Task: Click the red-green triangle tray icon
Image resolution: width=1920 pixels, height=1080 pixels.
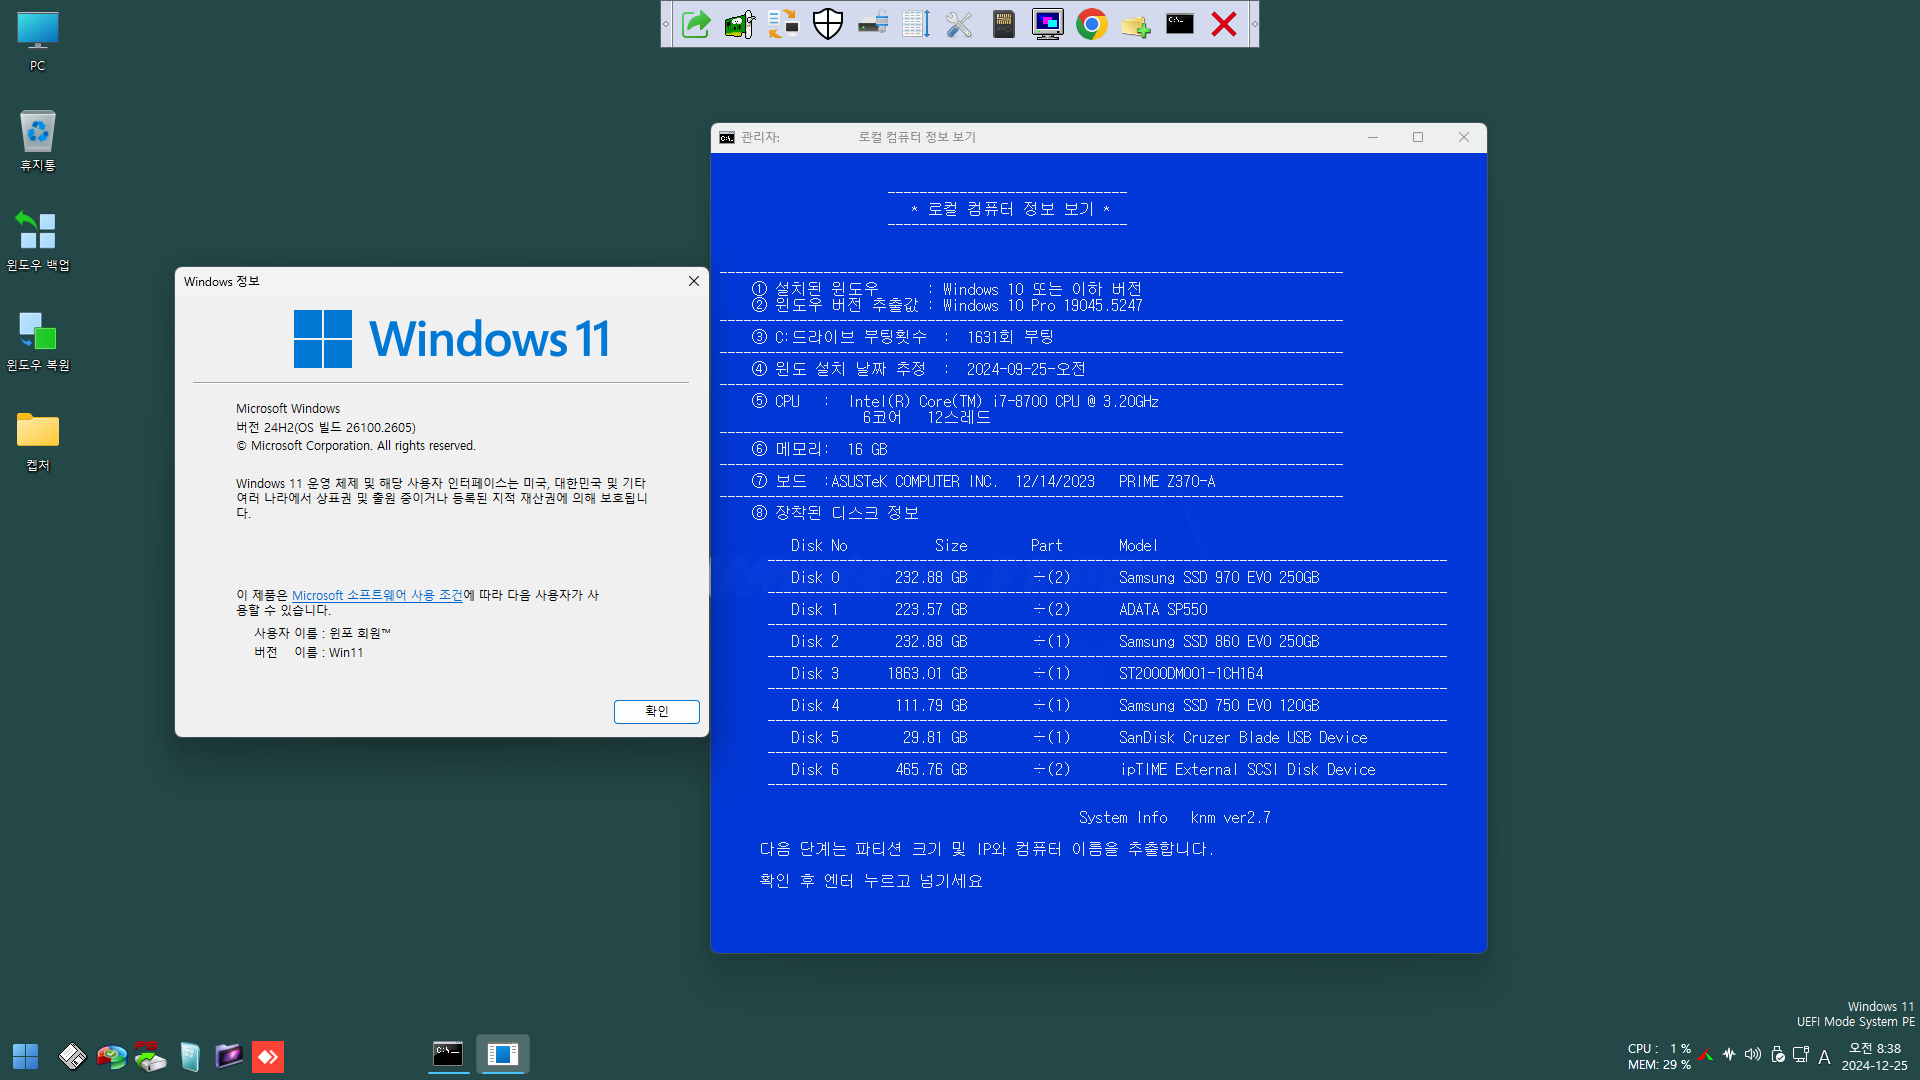Action: click(1706, 1055)
